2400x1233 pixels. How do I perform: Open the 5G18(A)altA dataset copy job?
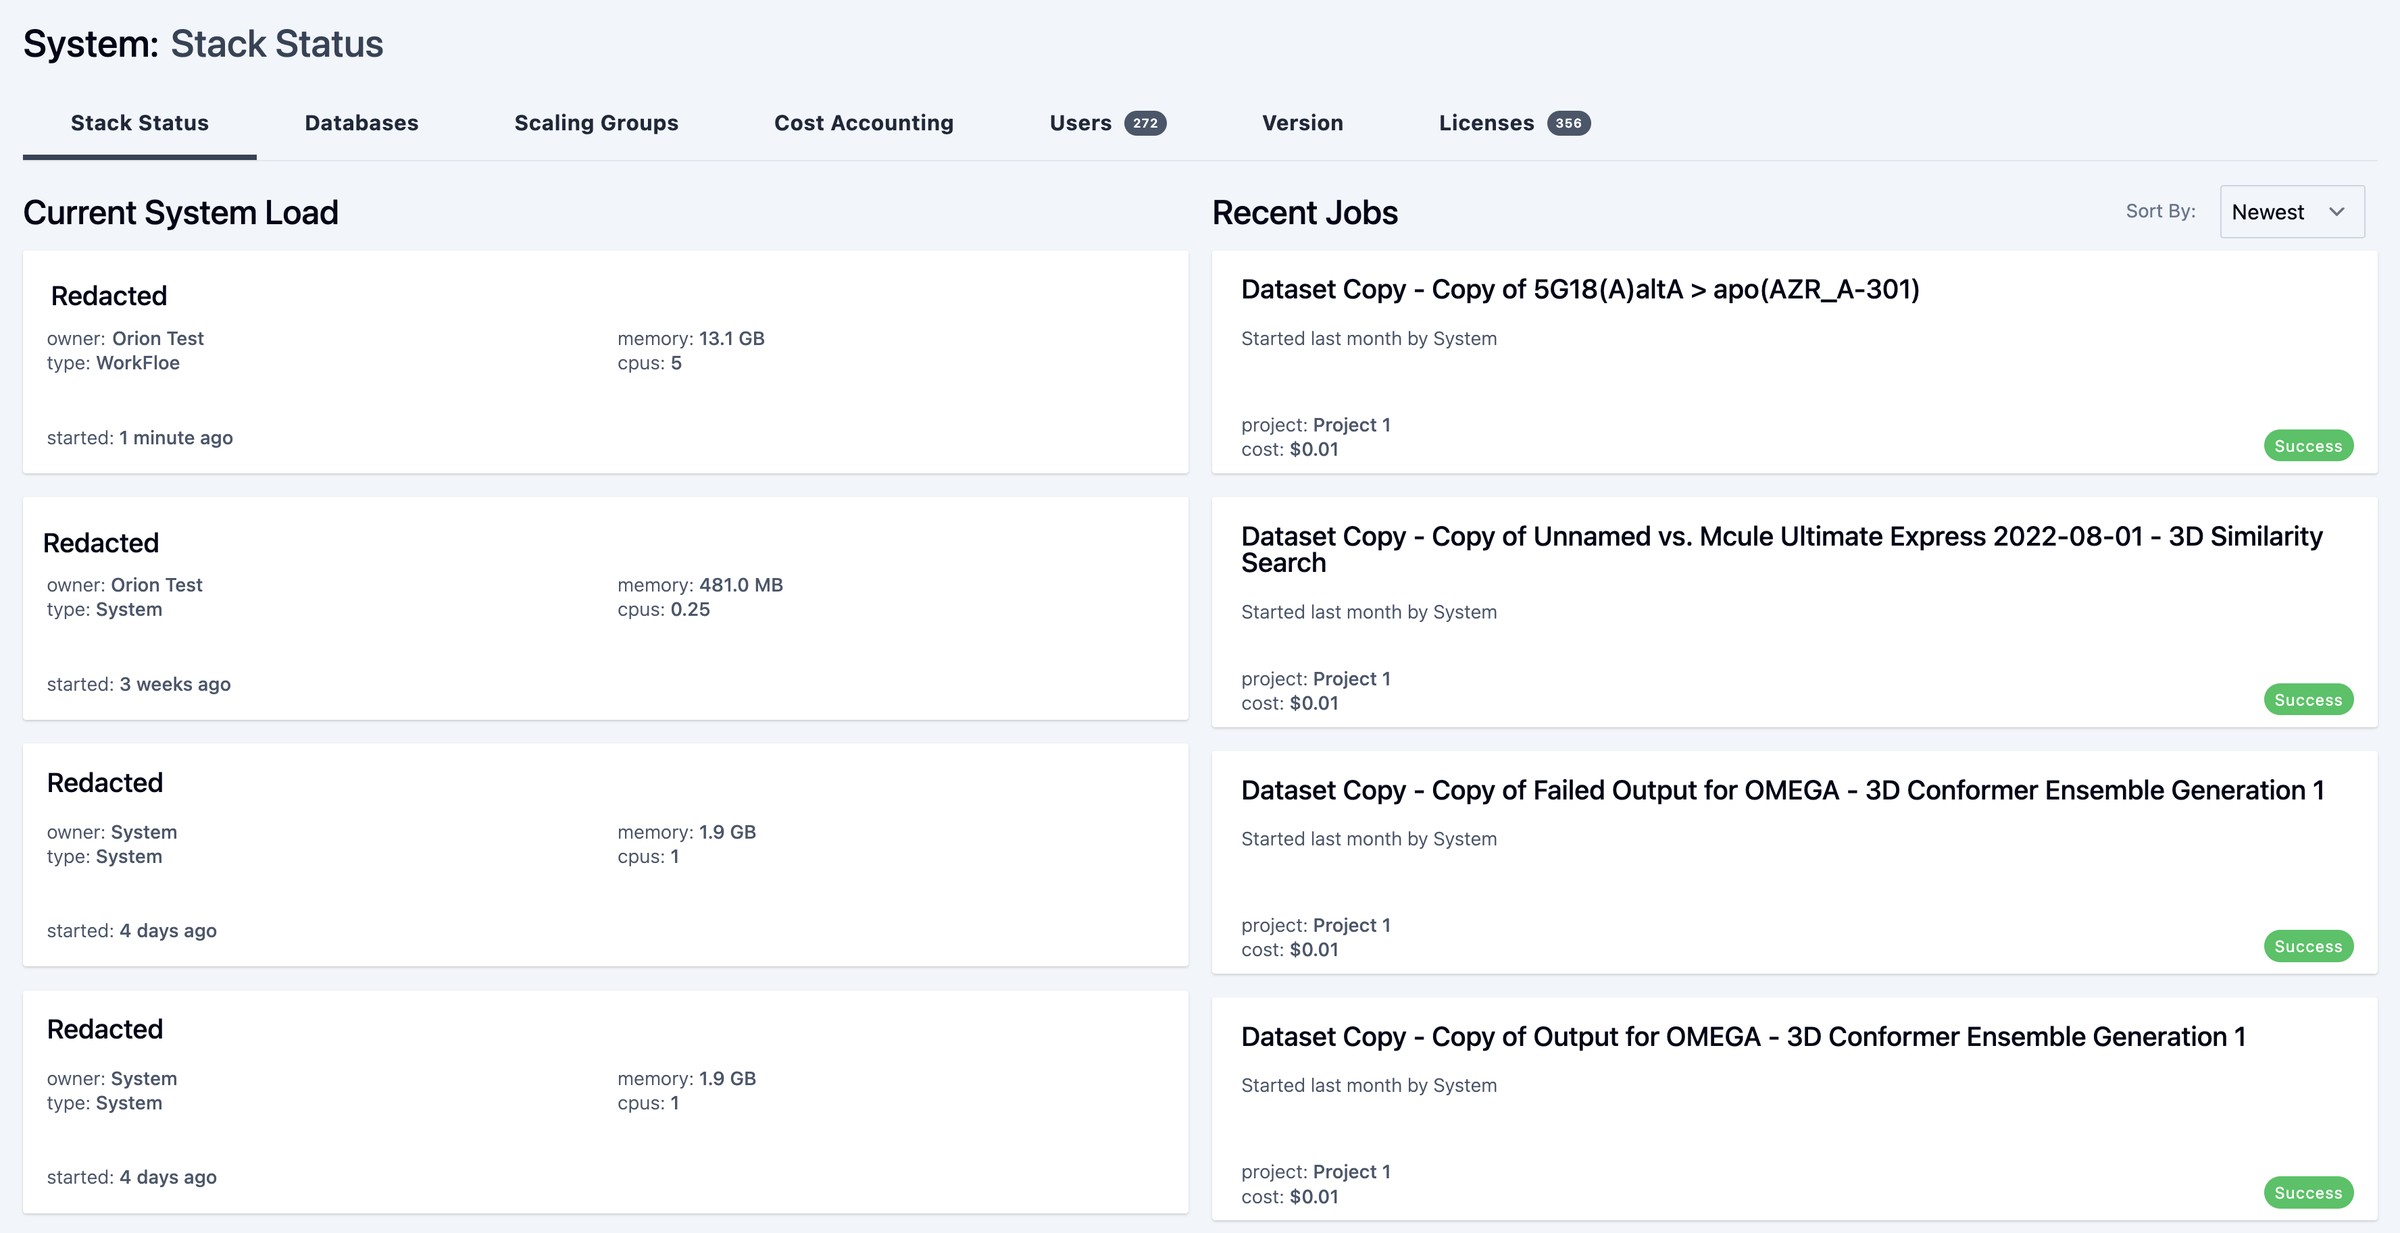(x=1580, y=290)
